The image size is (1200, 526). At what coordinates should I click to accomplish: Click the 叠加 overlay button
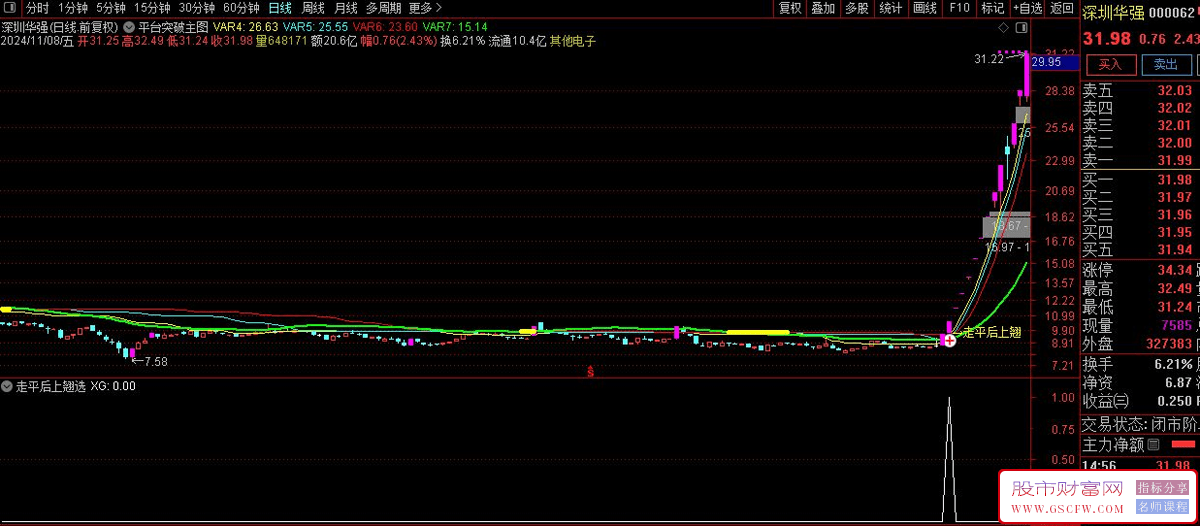[x=823, y=8]
